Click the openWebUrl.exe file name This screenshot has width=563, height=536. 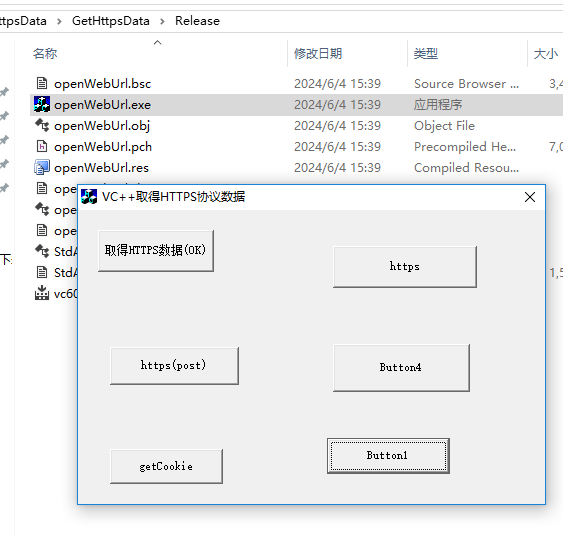tap(102, 105)
